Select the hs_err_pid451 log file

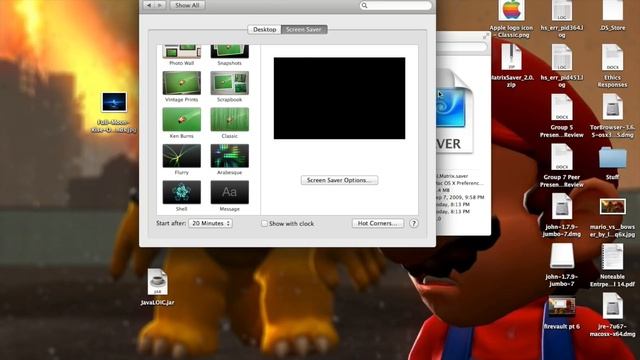tap(562, 57)
